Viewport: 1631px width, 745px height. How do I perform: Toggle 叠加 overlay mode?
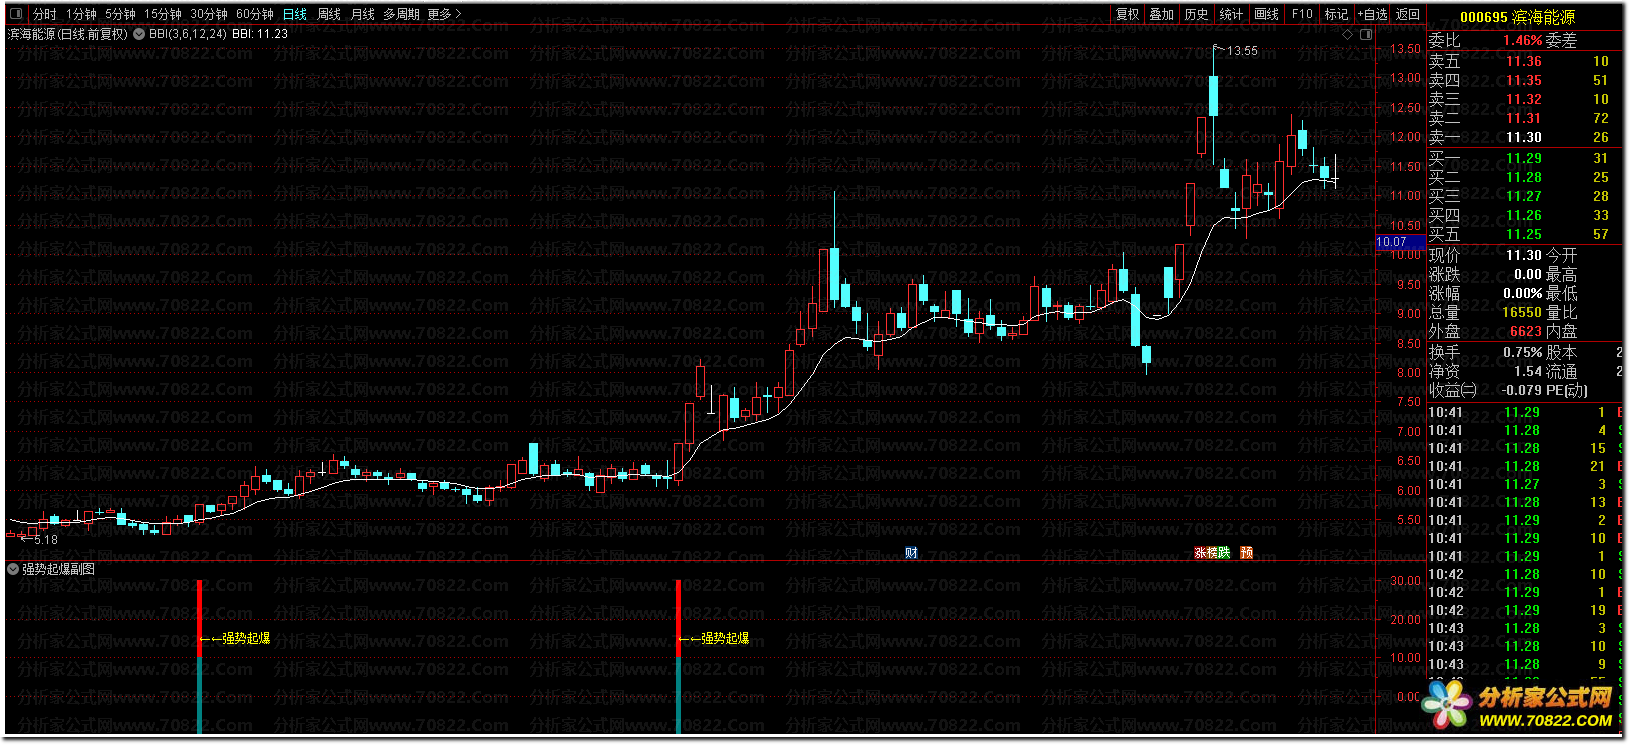tap(1161, 14)
